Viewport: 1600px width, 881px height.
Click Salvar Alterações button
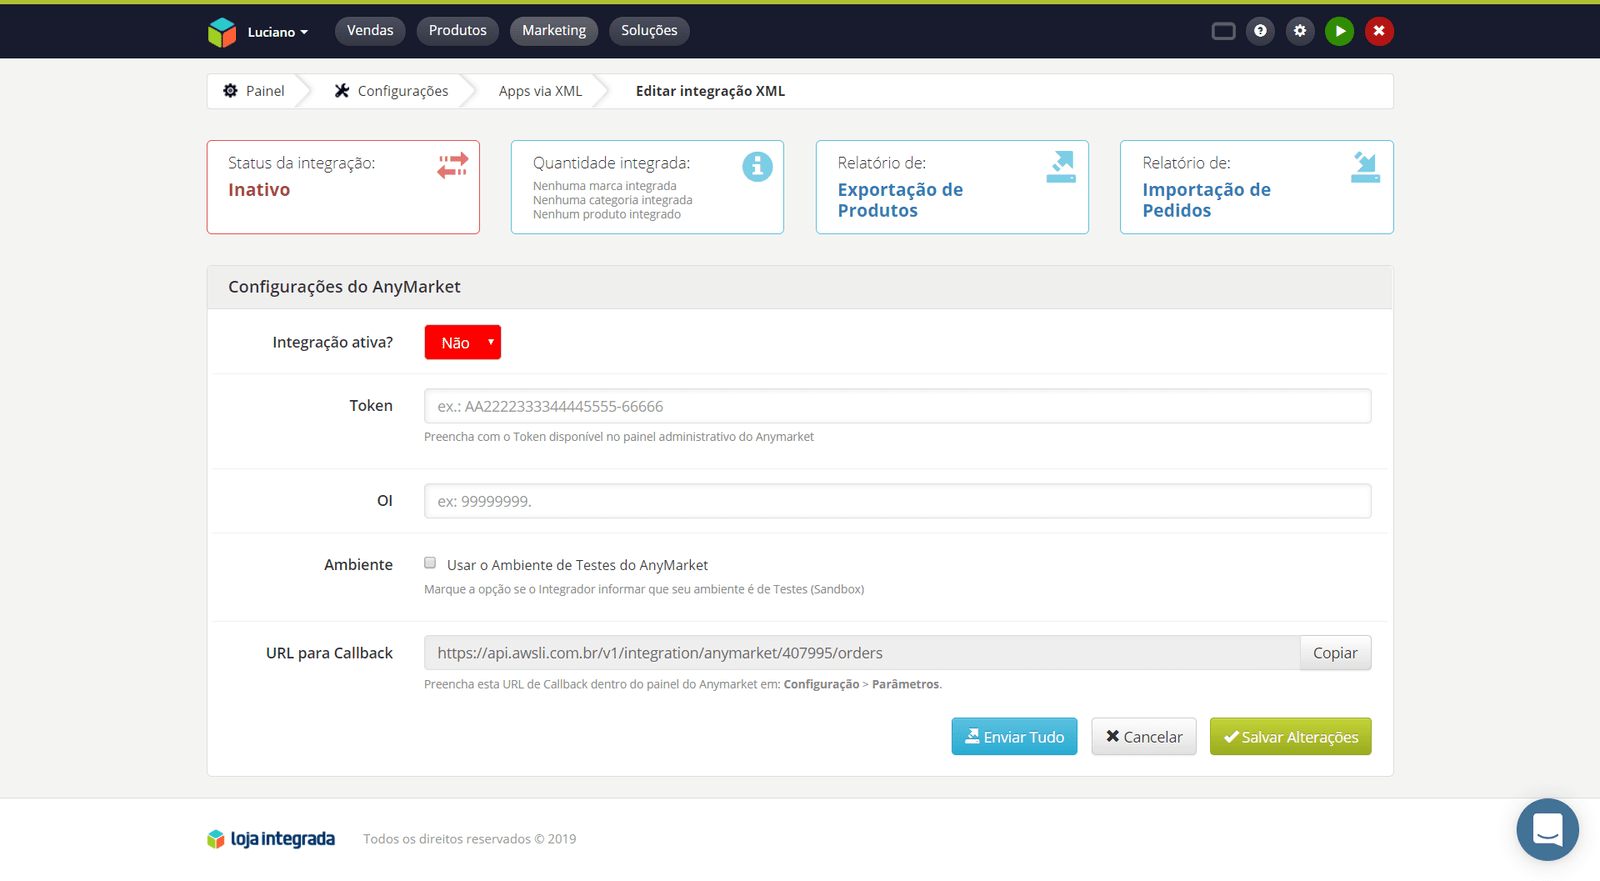click(x=1290, y=737)
